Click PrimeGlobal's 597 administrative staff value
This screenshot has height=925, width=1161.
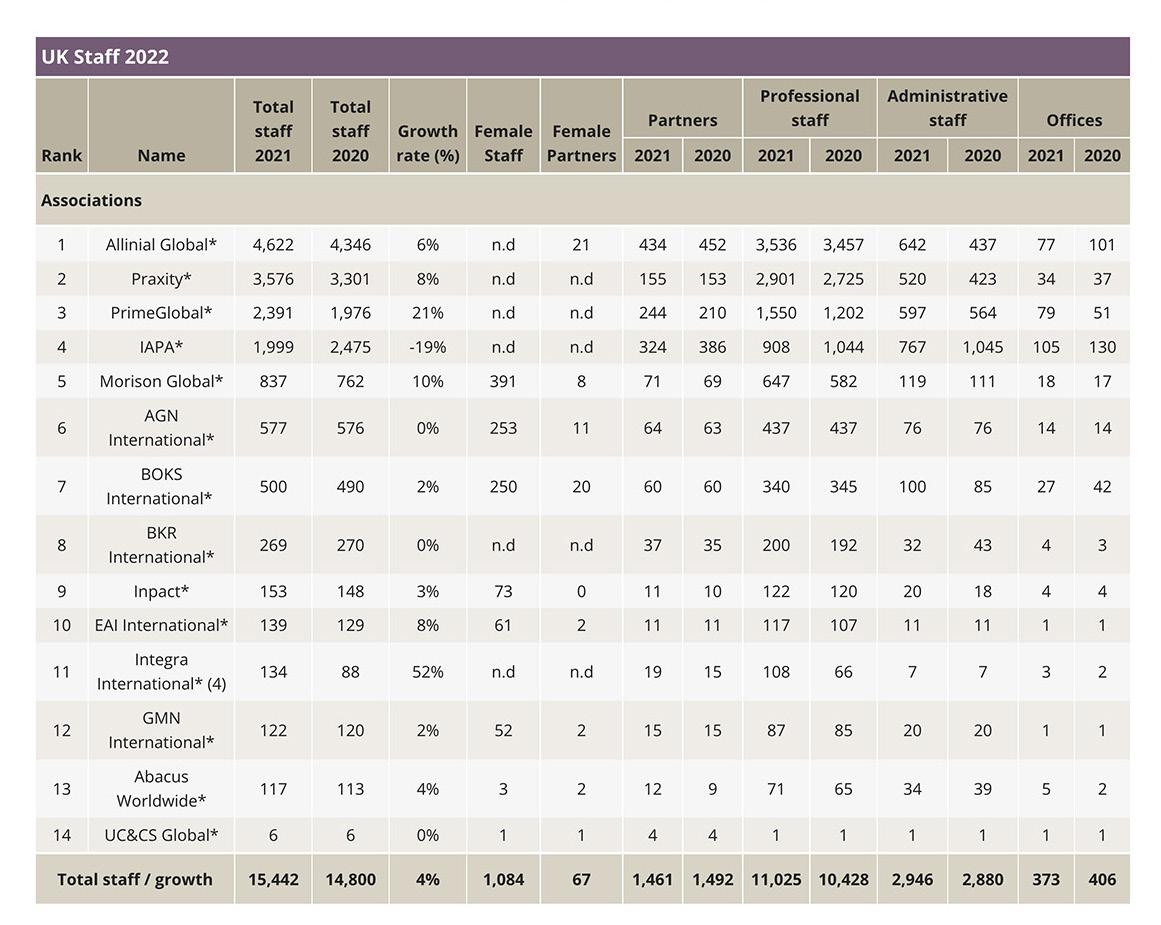click(912, 313)
